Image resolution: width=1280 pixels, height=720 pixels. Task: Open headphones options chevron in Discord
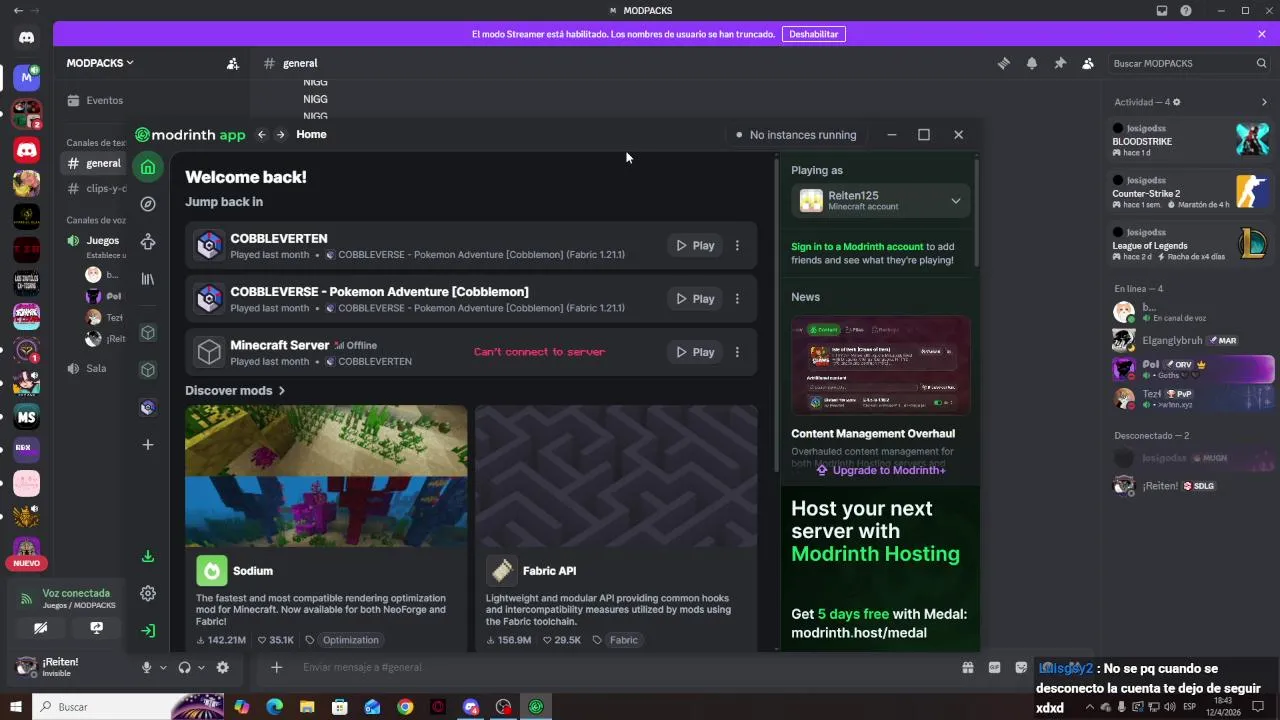201,667
